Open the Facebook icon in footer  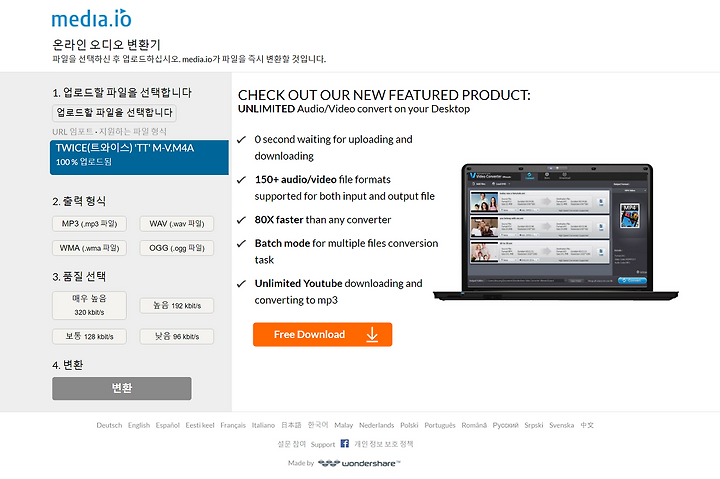pos(345,444)
